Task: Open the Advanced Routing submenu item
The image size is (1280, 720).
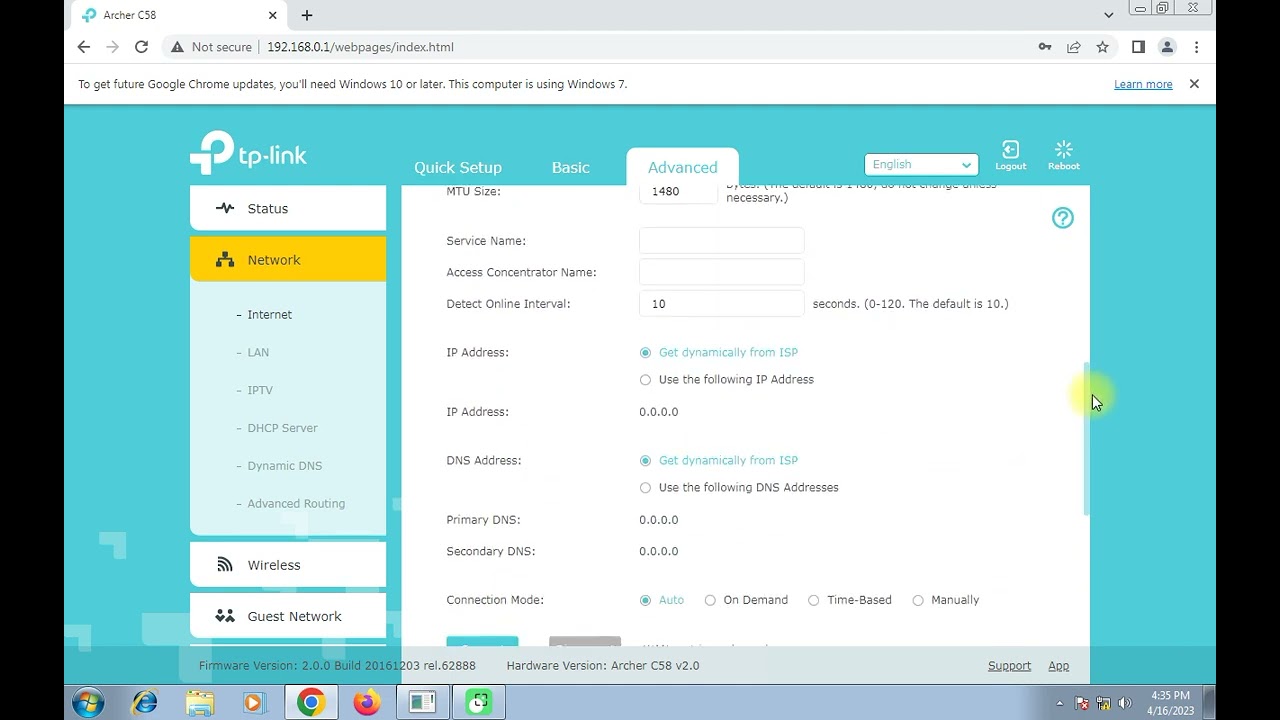Action: click(295, 504)
